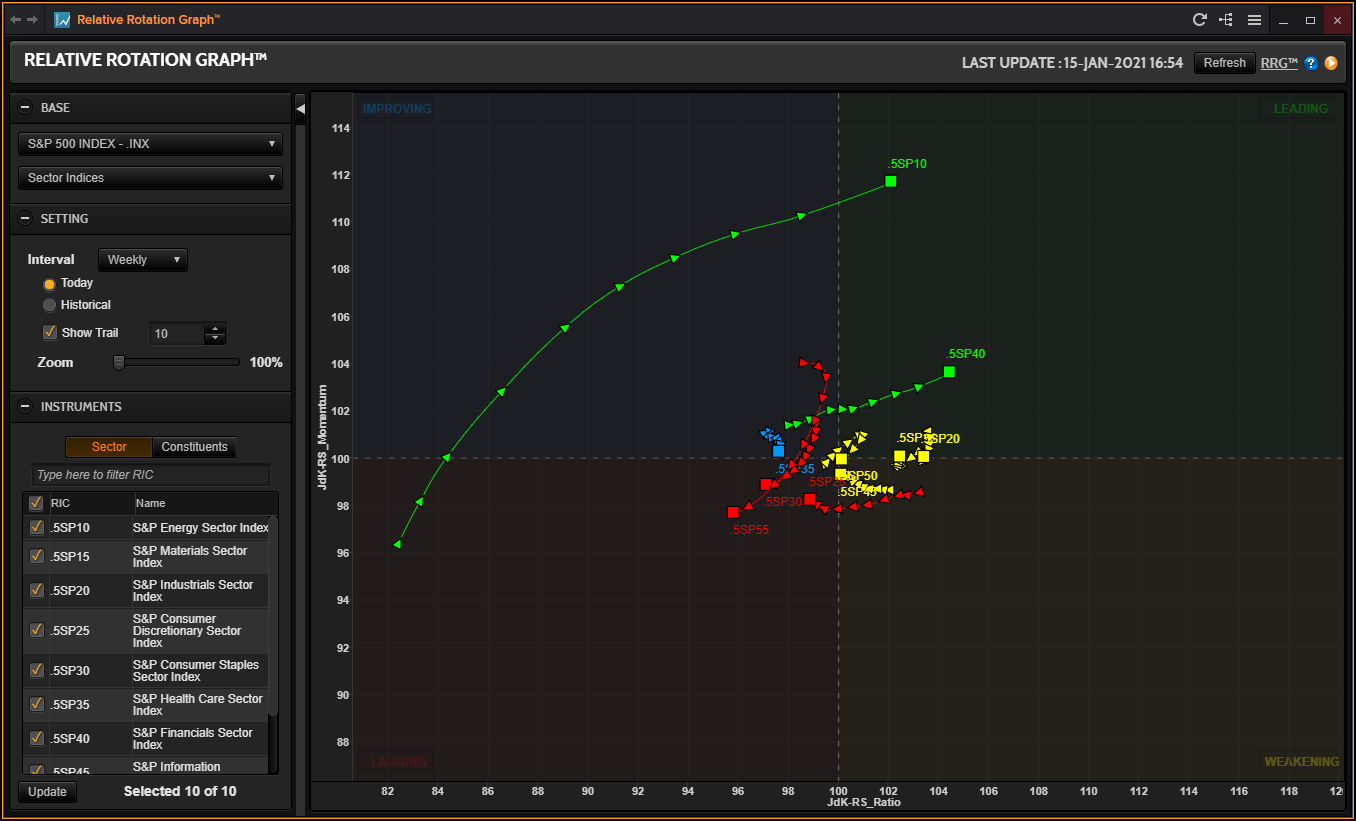Collapse the BASE section

tap(25, 107)
